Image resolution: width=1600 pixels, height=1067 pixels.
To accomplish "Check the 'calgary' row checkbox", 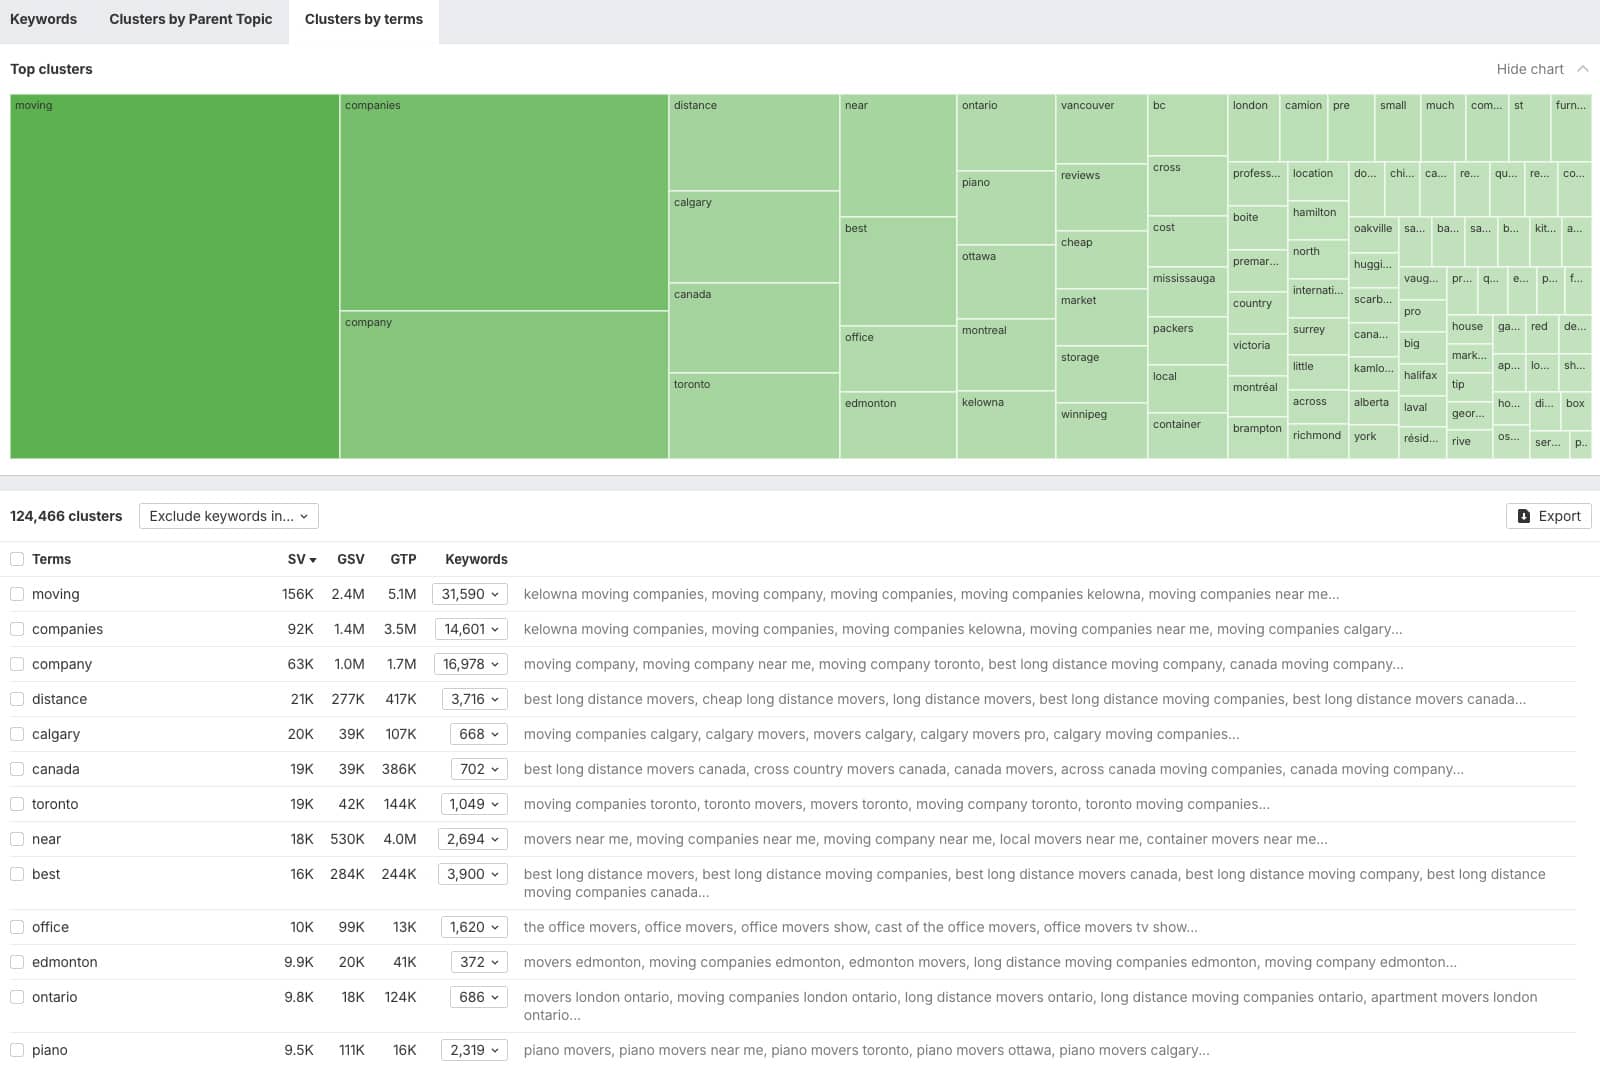I will pos(17,734).
